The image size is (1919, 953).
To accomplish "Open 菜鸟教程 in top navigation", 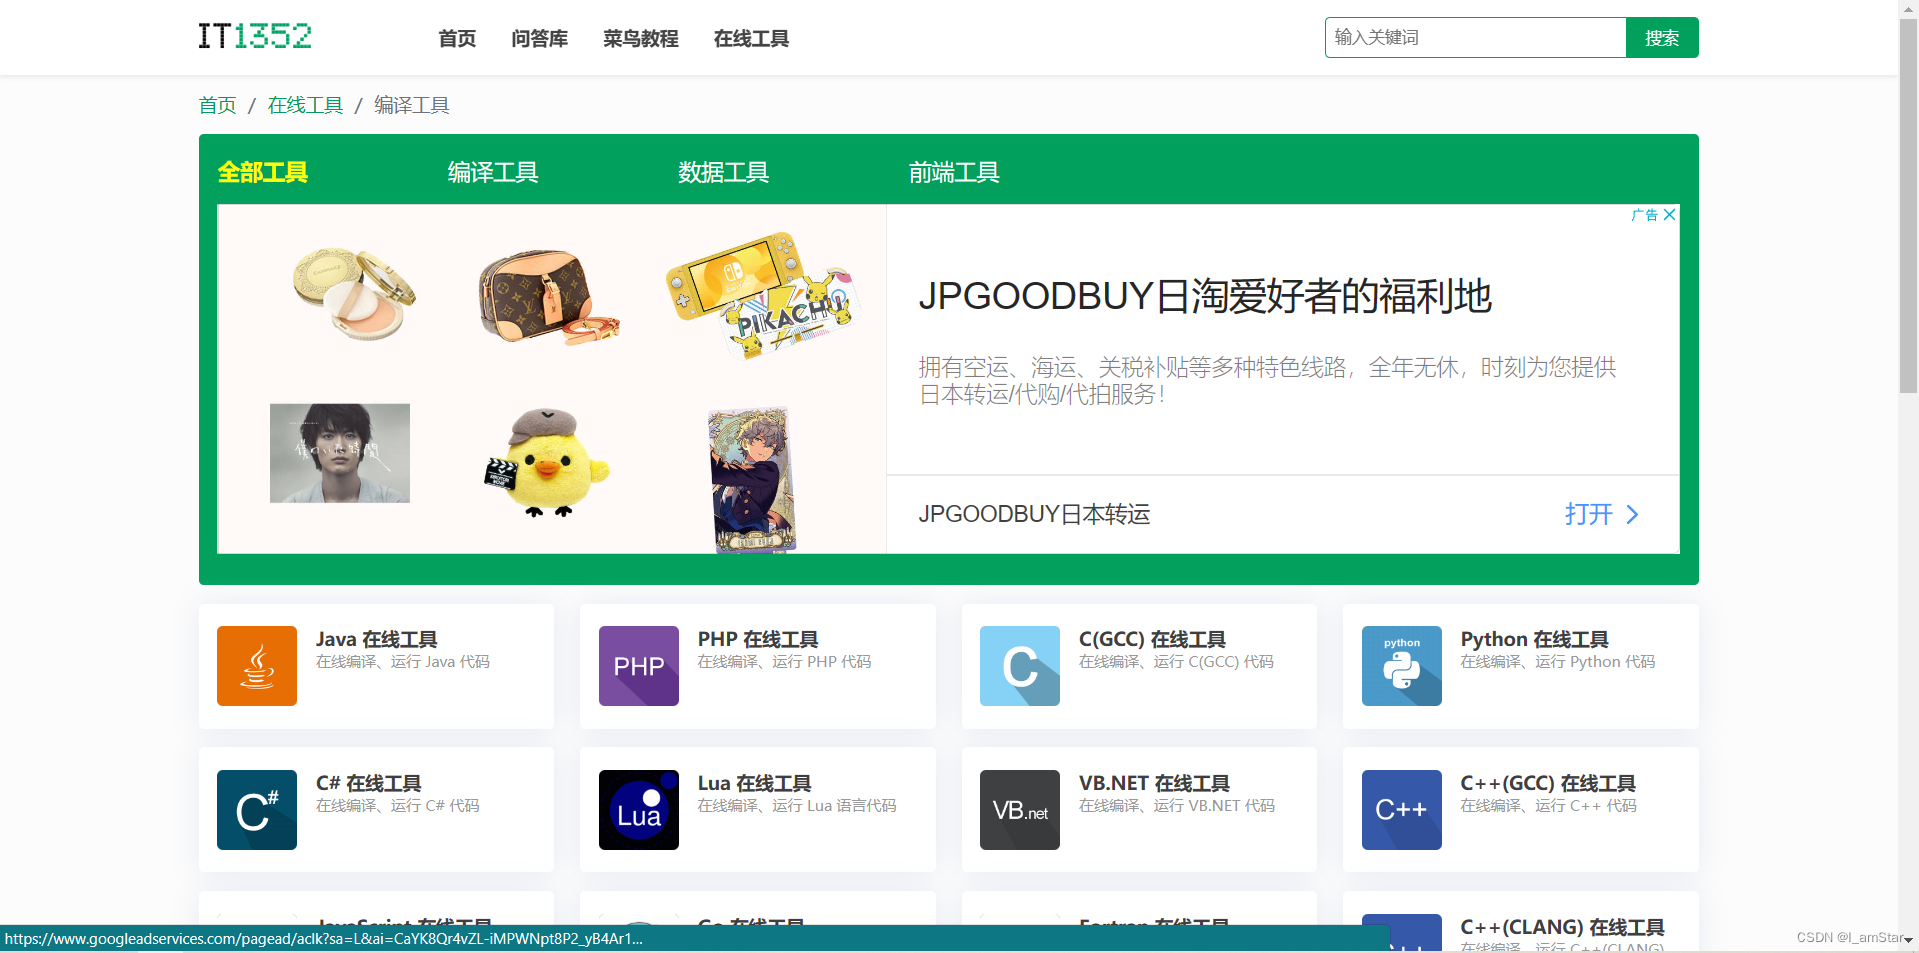I will point(641,38).
